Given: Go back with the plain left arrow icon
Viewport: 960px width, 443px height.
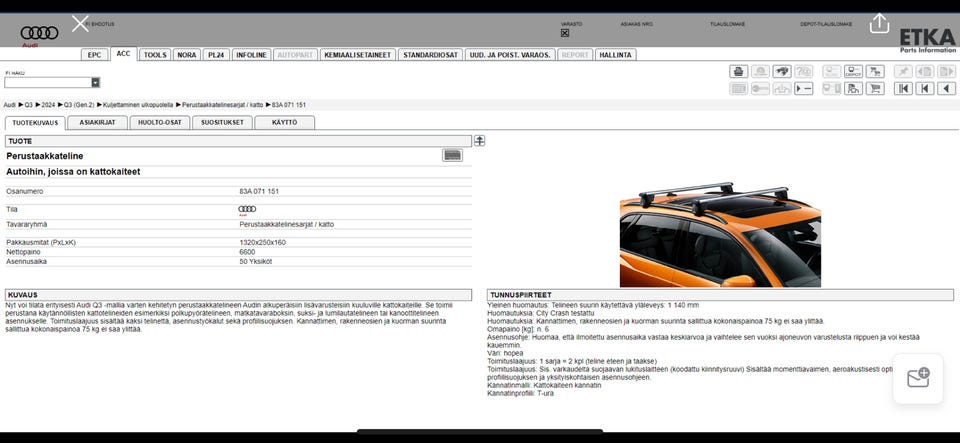Looking at the screenshot, I should (947, 89).
